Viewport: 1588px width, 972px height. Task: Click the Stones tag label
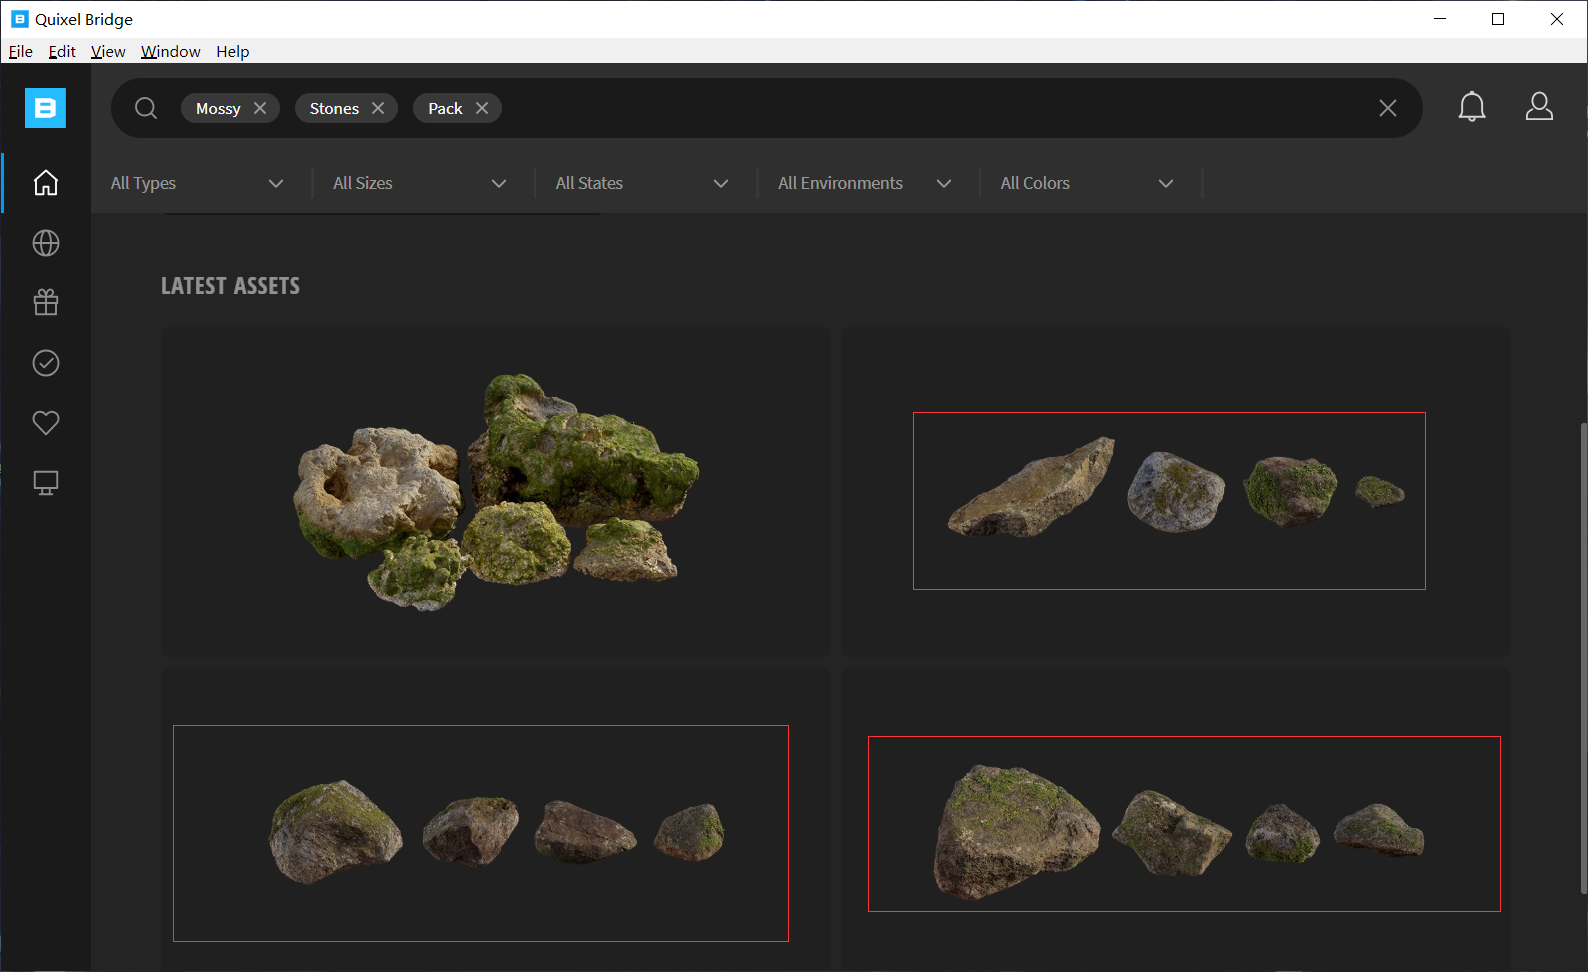(334, 108)
